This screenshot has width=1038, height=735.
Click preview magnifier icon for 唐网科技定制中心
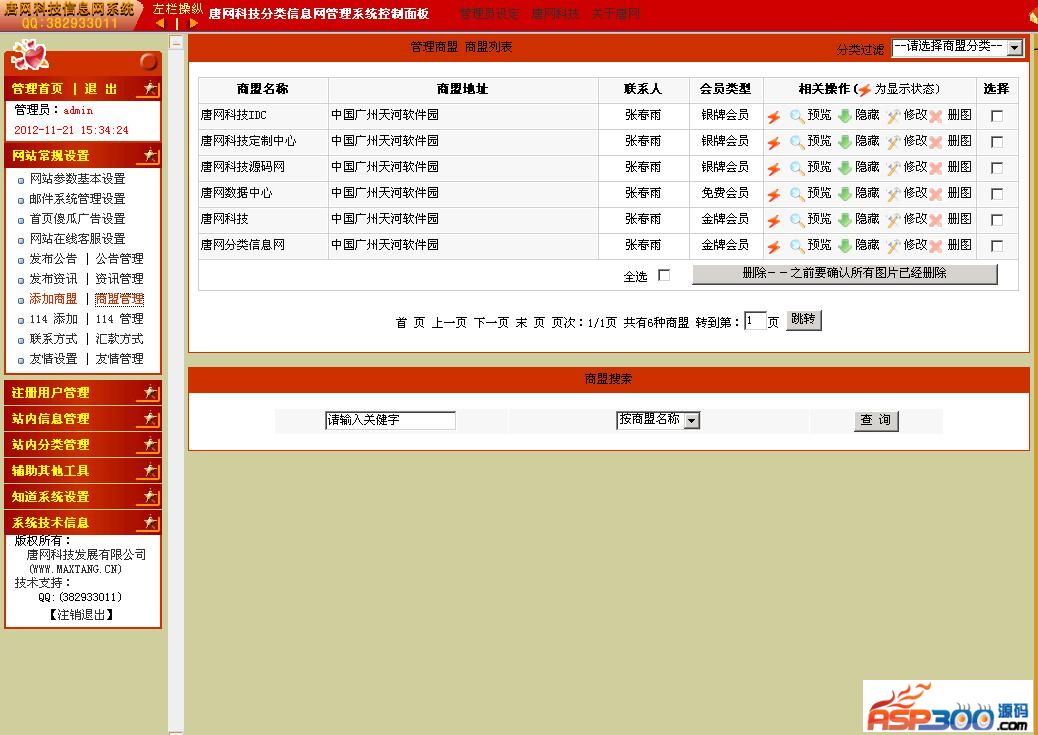pyautogui.click(x=797, y=142)
